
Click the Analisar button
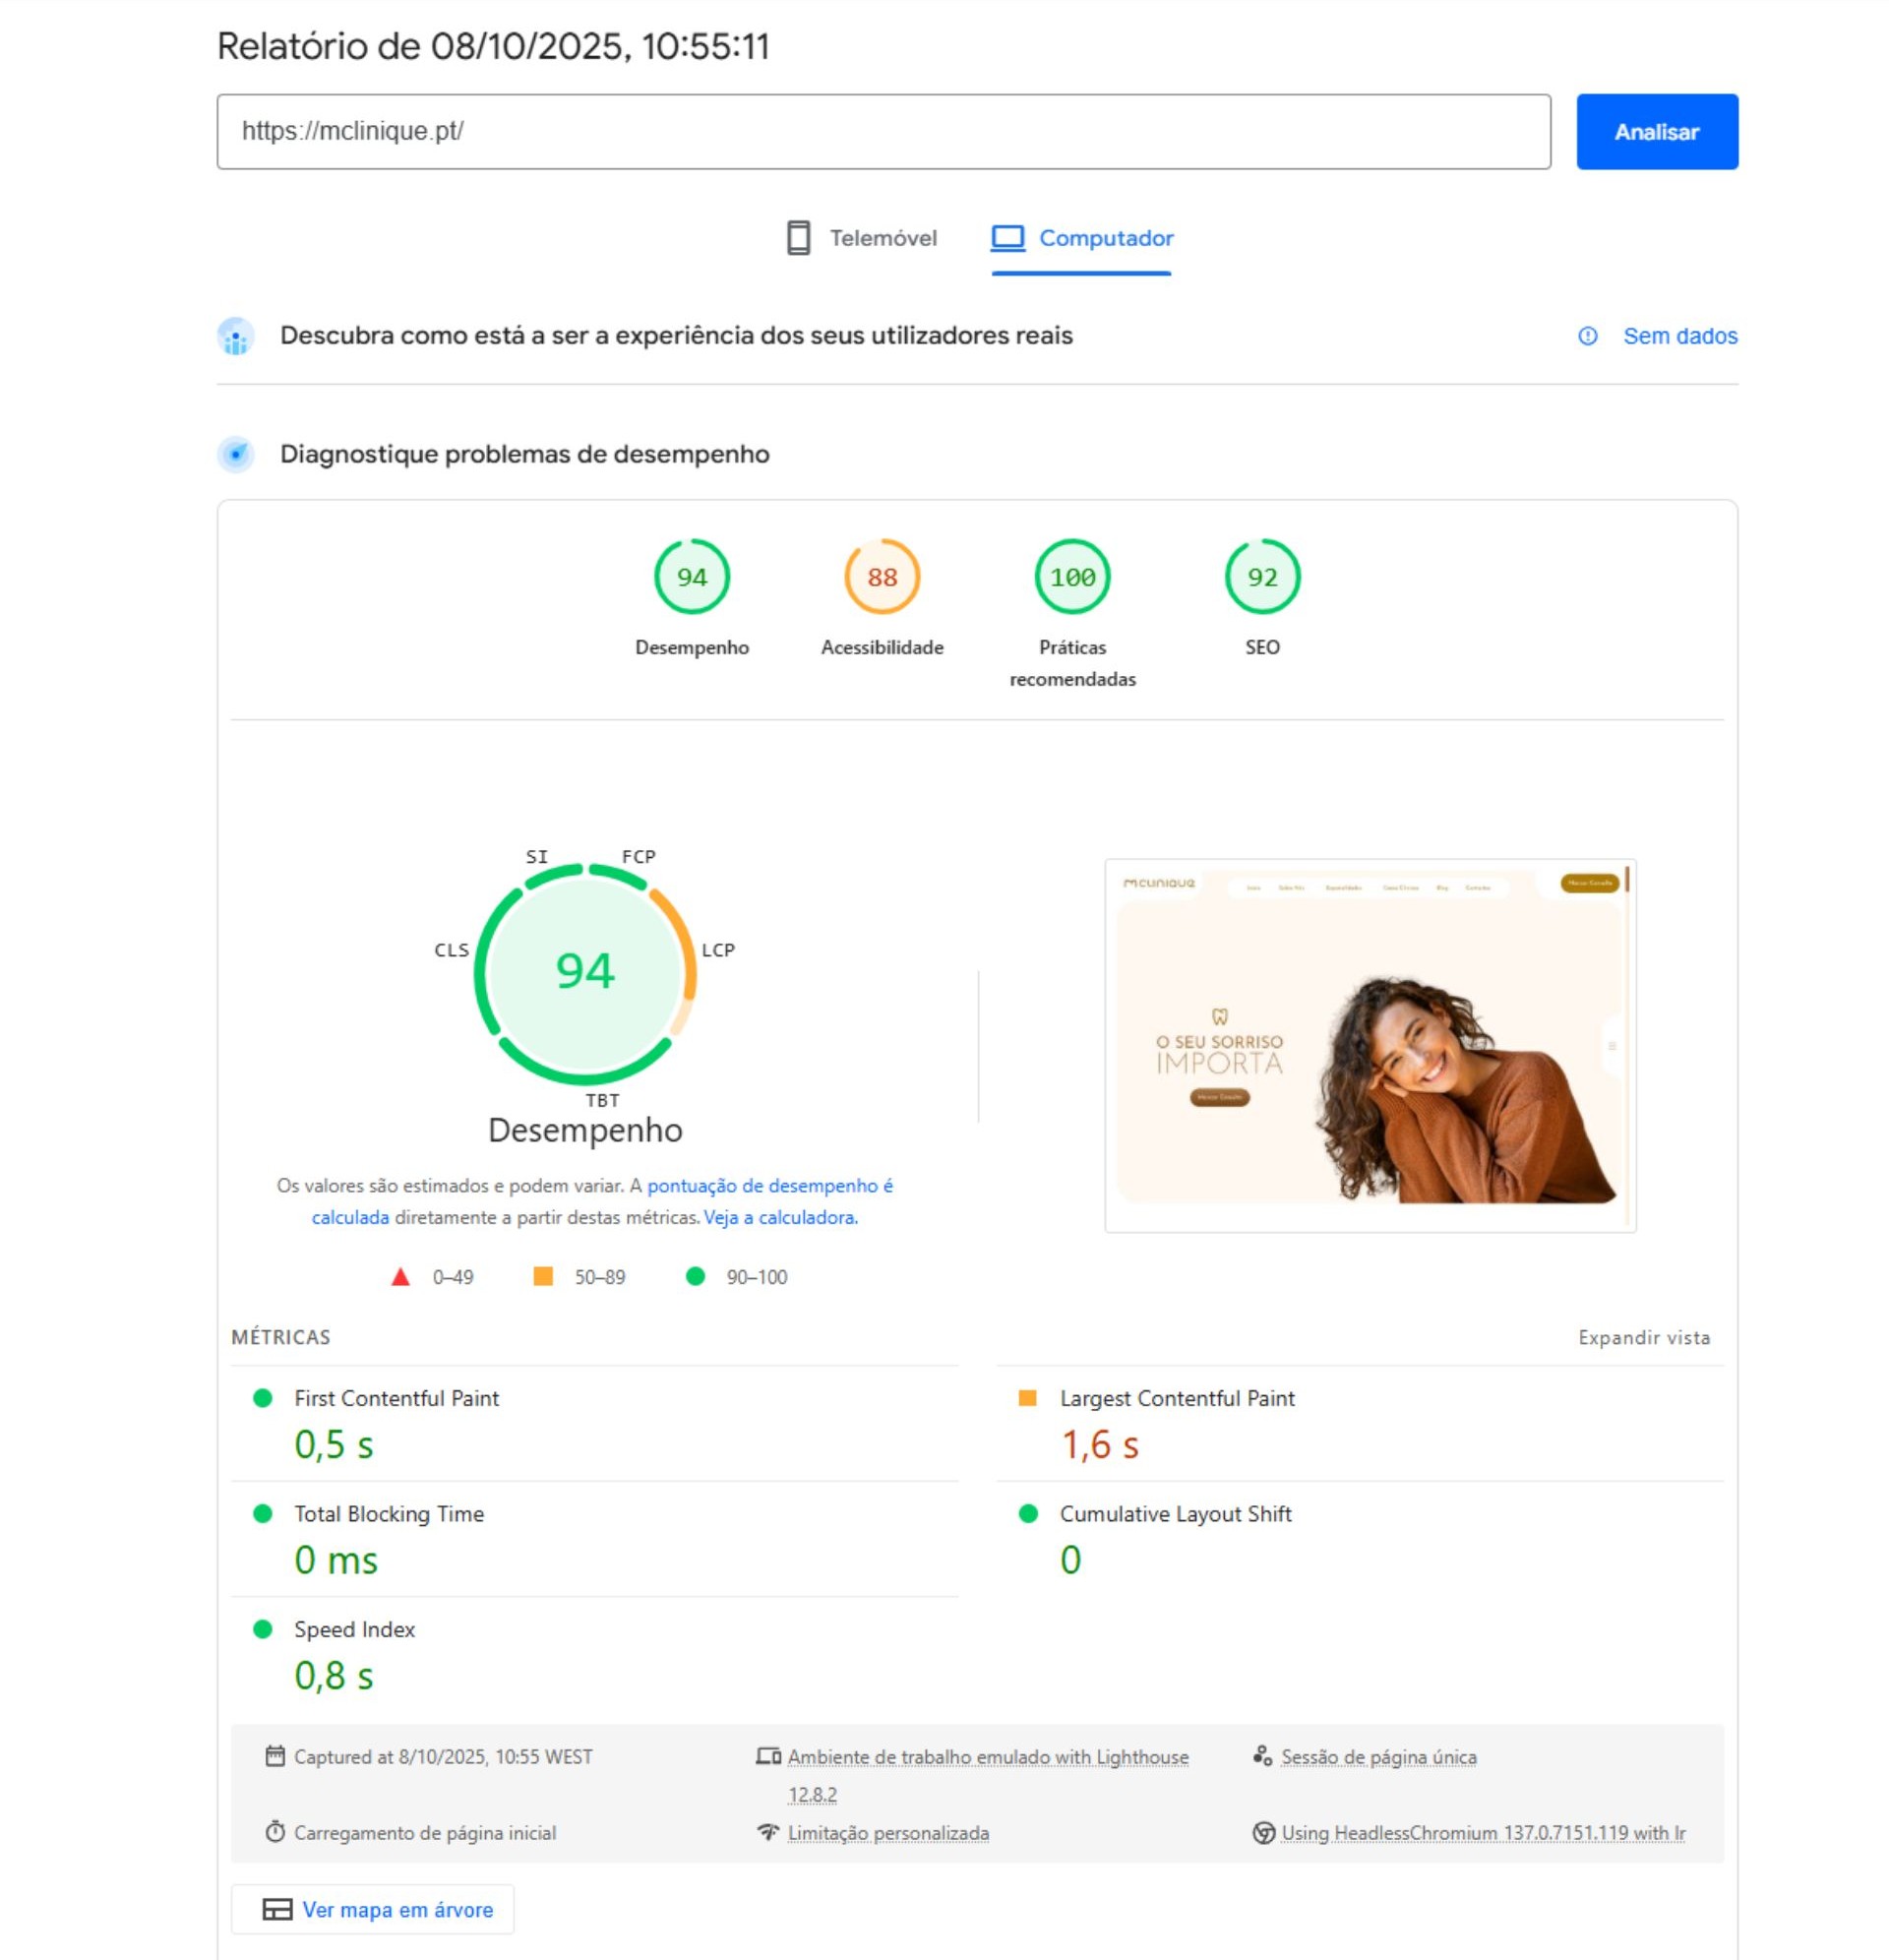click(x=1656, y=132)
